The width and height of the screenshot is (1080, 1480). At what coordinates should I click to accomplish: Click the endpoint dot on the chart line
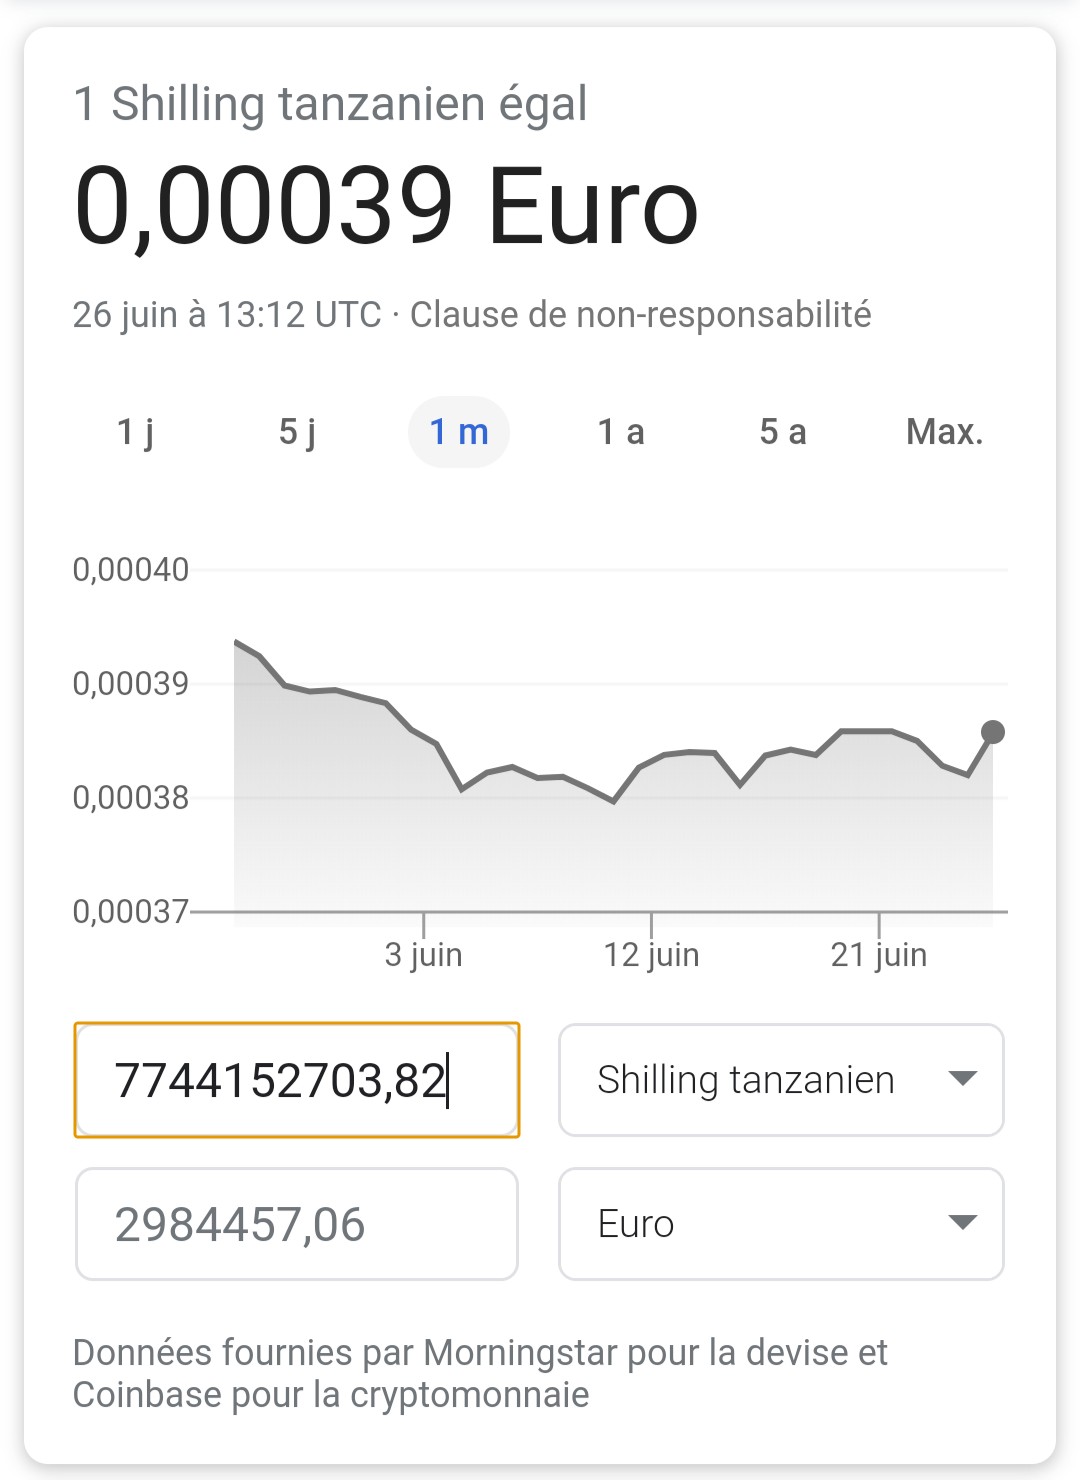993,732
